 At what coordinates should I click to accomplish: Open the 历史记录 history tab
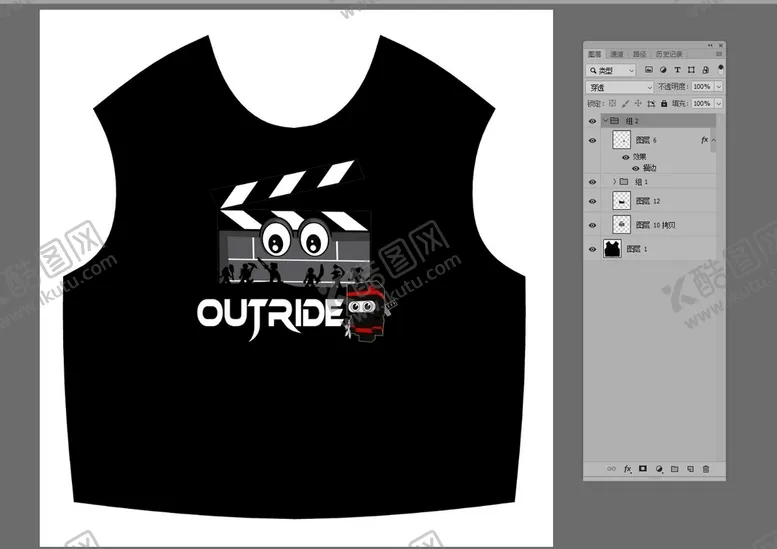(668, 53)
